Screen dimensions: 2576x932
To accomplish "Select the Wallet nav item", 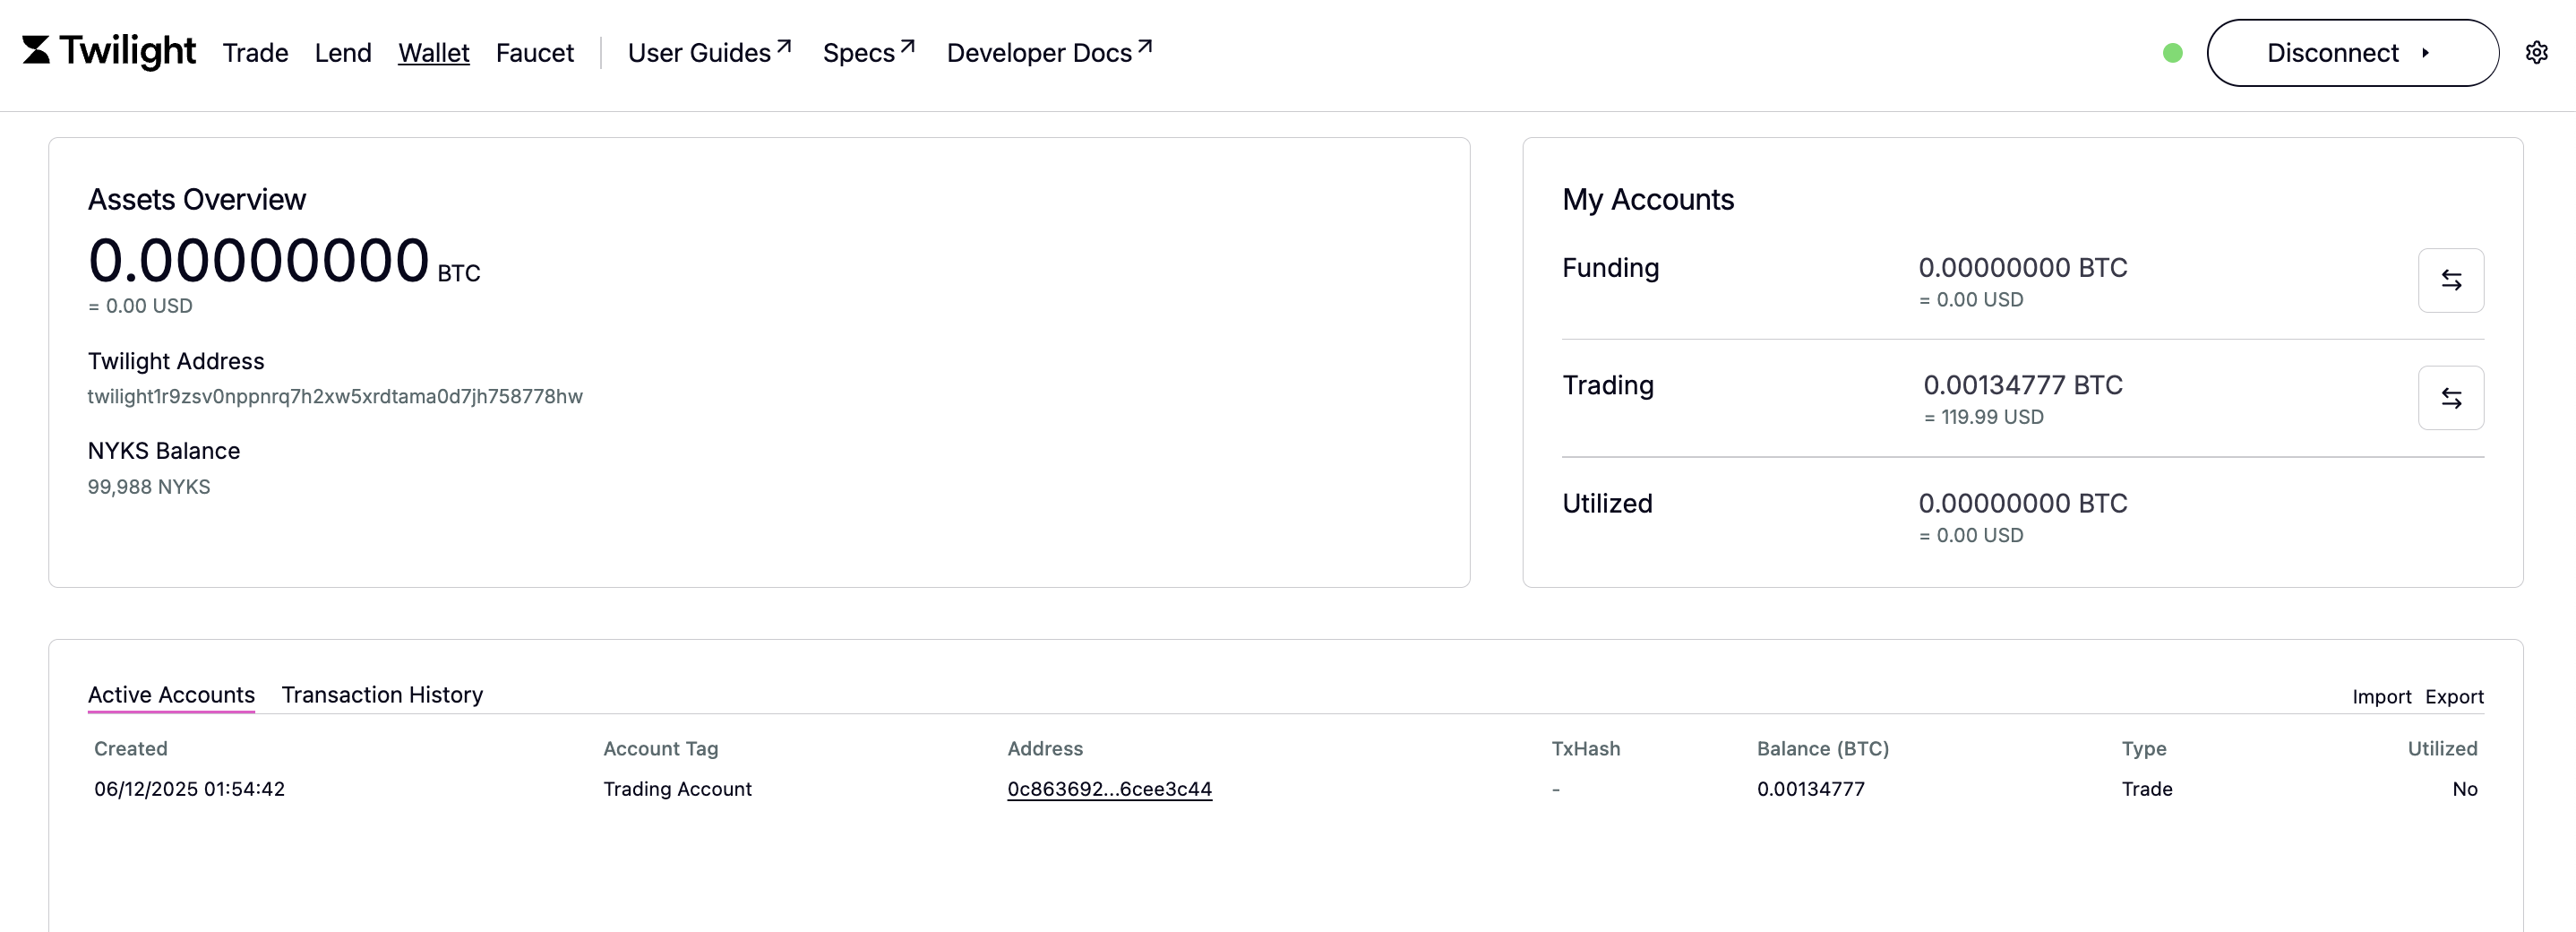I will coord(433,53).
